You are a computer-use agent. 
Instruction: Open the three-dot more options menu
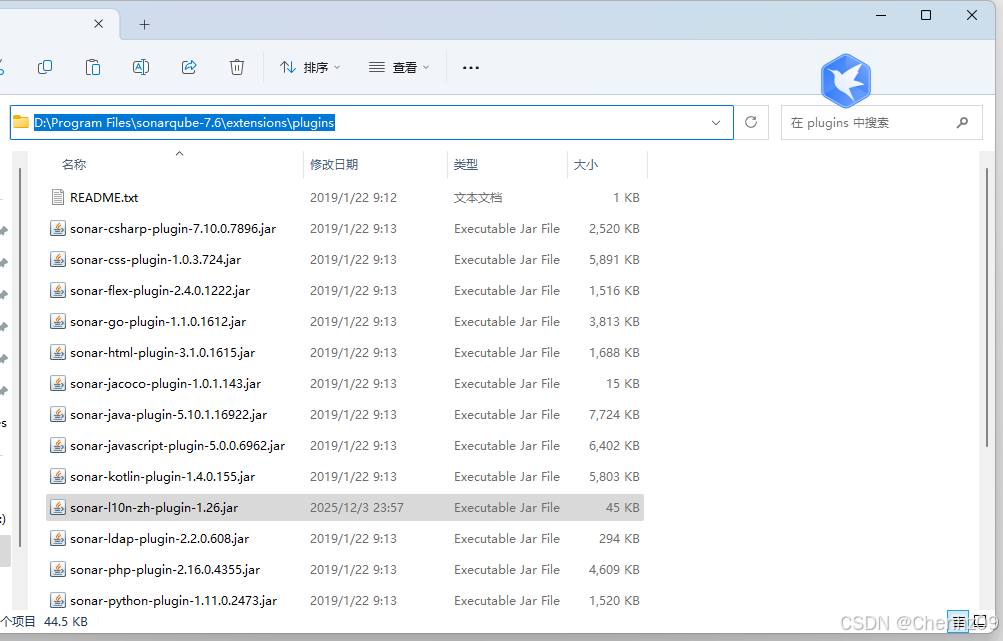pos(471,67)
